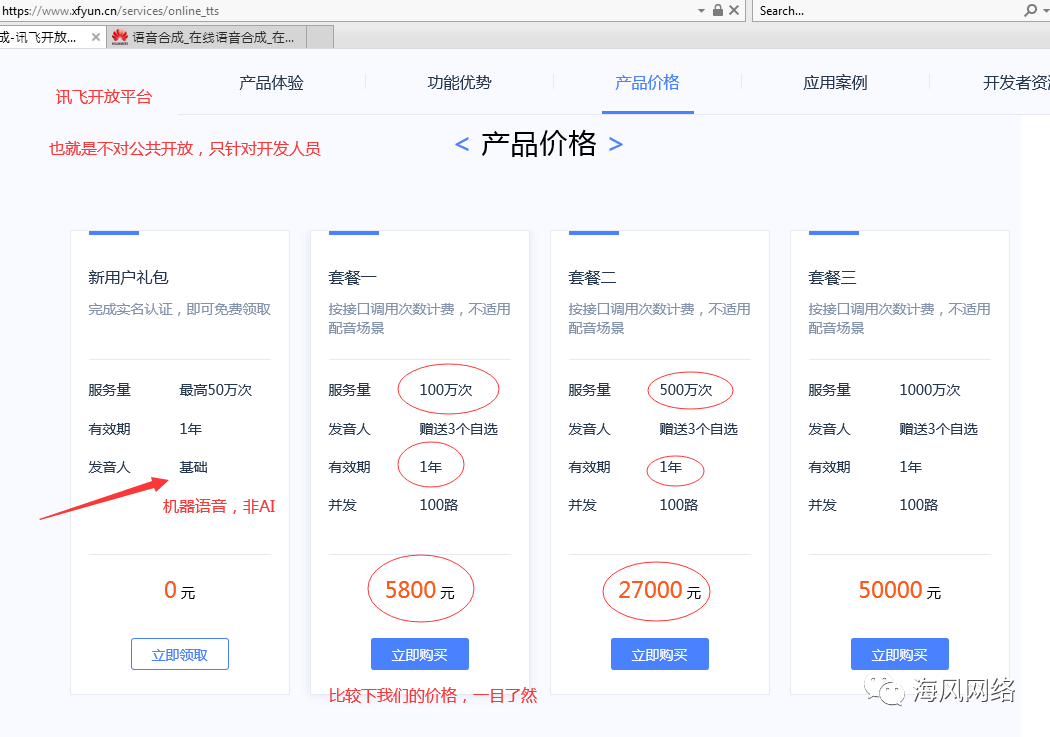Click the Search input field
This screenshot has height=737, width=1050.
887,11
